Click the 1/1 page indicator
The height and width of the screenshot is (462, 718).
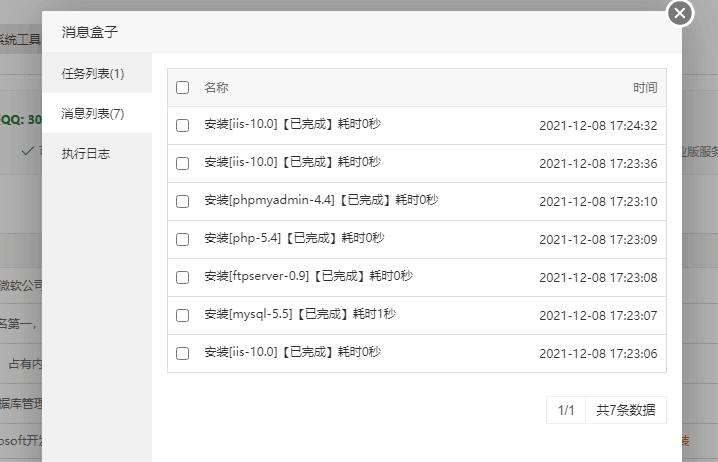pos(566,410)
